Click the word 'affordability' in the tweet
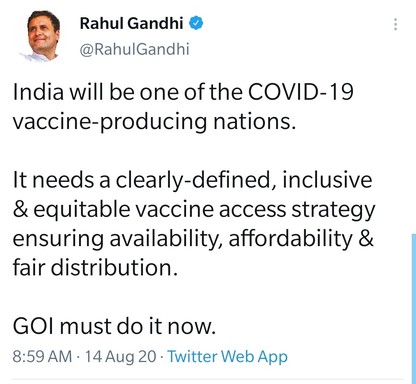The height and width of the screenshot is (384, 416). [x=291, y=239]
